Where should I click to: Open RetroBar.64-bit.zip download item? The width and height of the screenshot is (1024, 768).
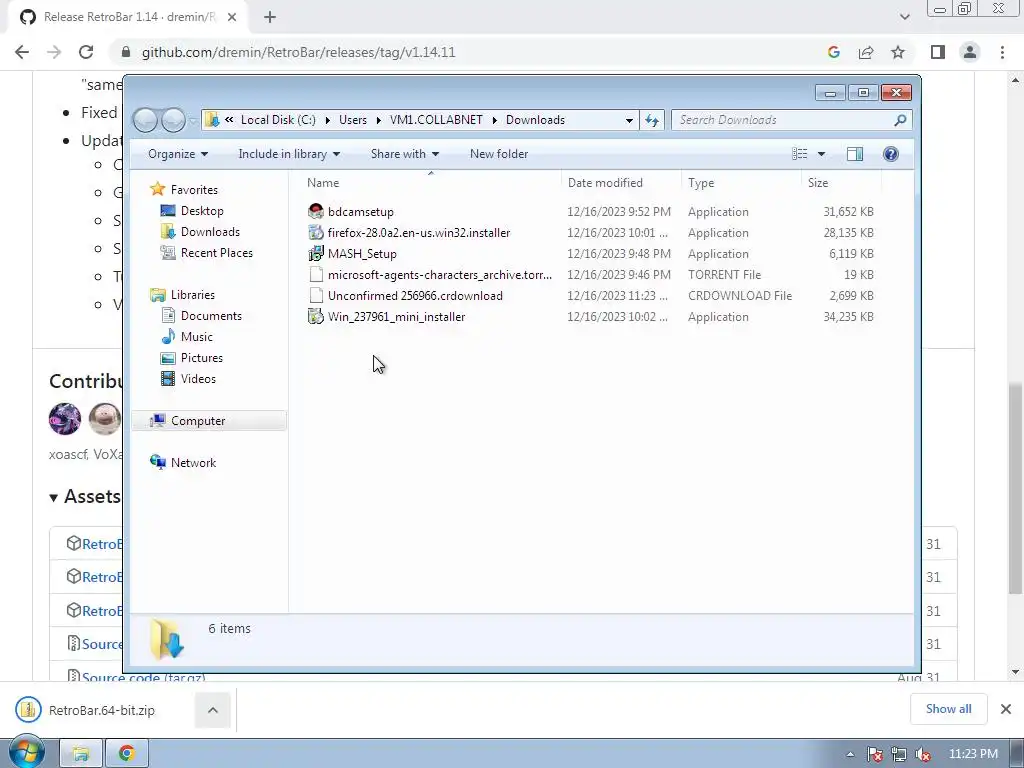click(x=102, y=710)
